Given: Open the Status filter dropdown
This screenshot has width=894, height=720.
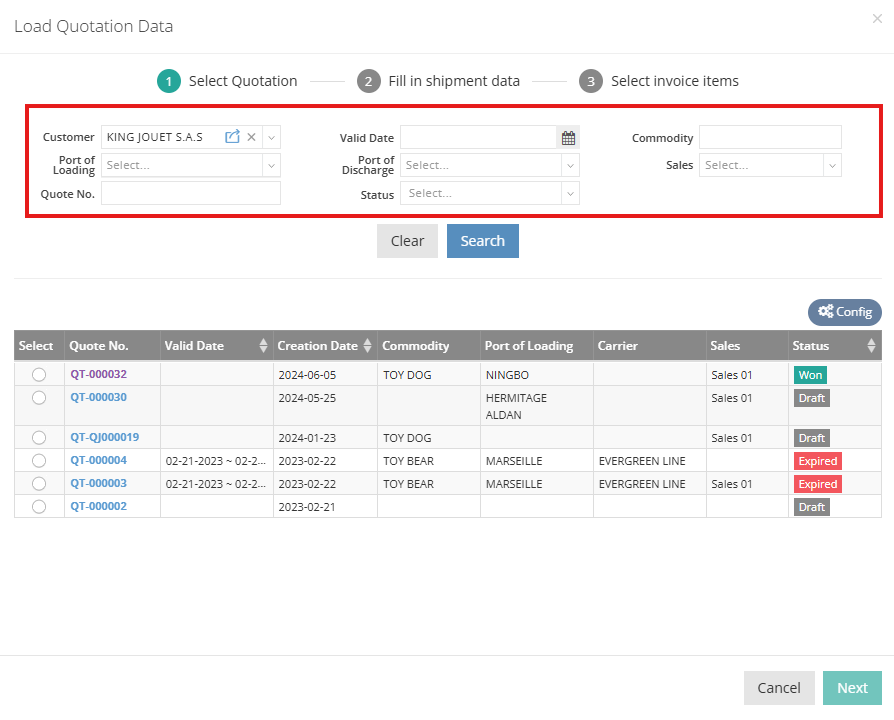Looking at the screenshot, I should 570,193.
